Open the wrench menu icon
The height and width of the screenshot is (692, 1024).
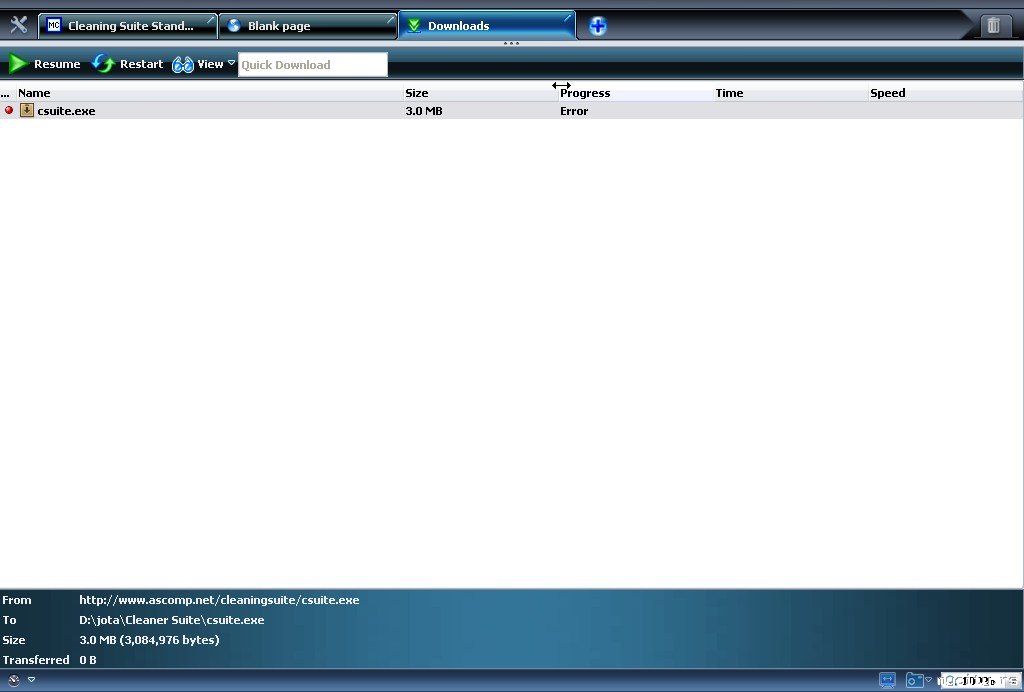pos(18,25)
